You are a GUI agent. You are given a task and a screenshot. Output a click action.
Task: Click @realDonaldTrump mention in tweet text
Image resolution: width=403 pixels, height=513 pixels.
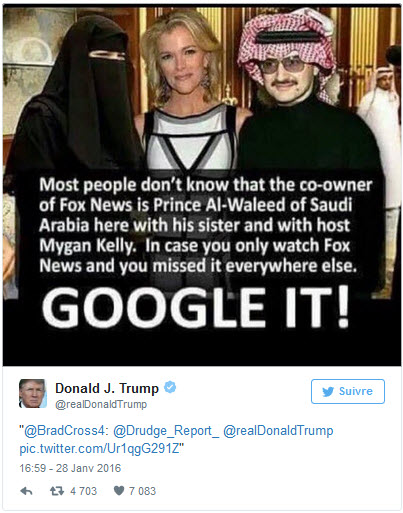[x=278, y=431]
